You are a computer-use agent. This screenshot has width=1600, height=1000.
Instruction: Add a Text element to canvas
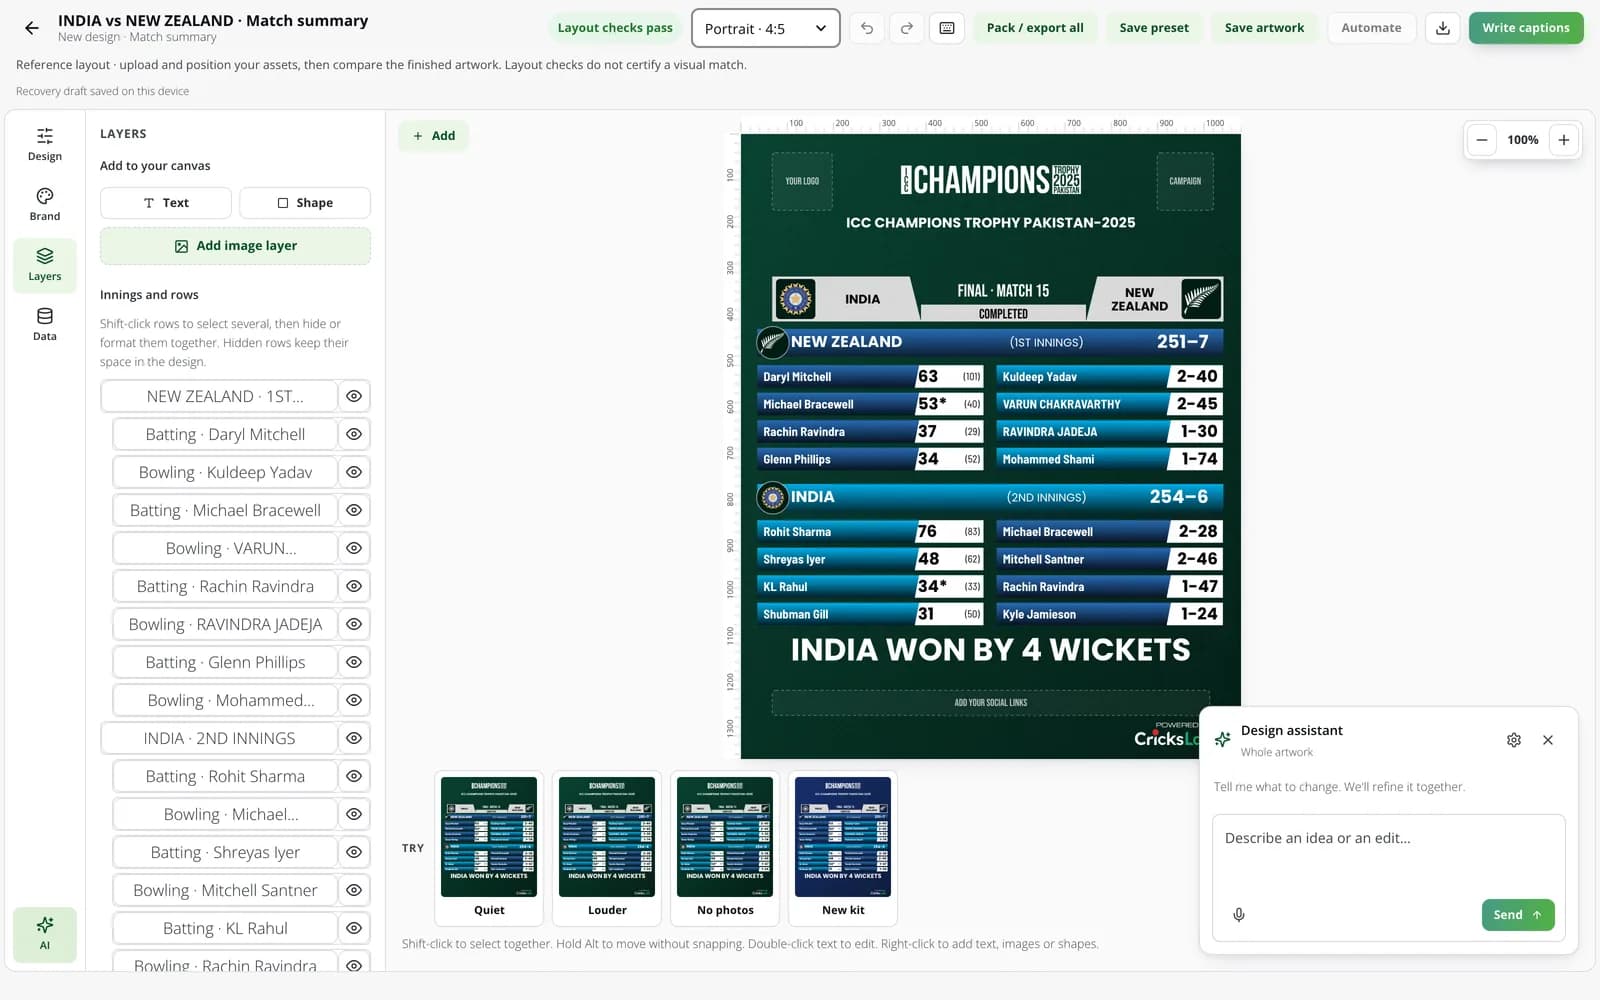tap(166, 203)
